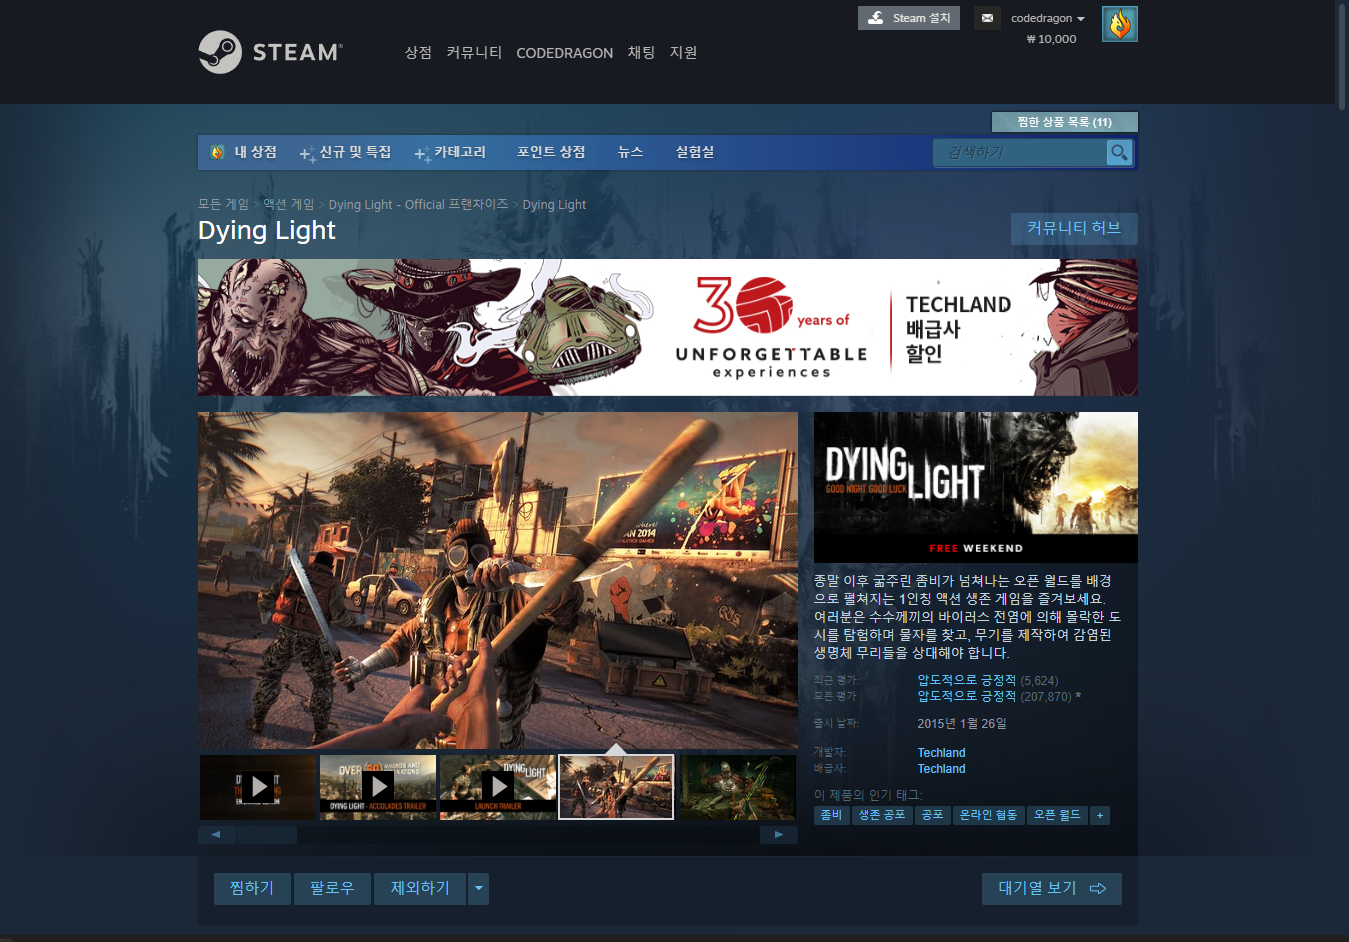Click the Steam logo
1349x942 pixels.
[x=270, y=52]
